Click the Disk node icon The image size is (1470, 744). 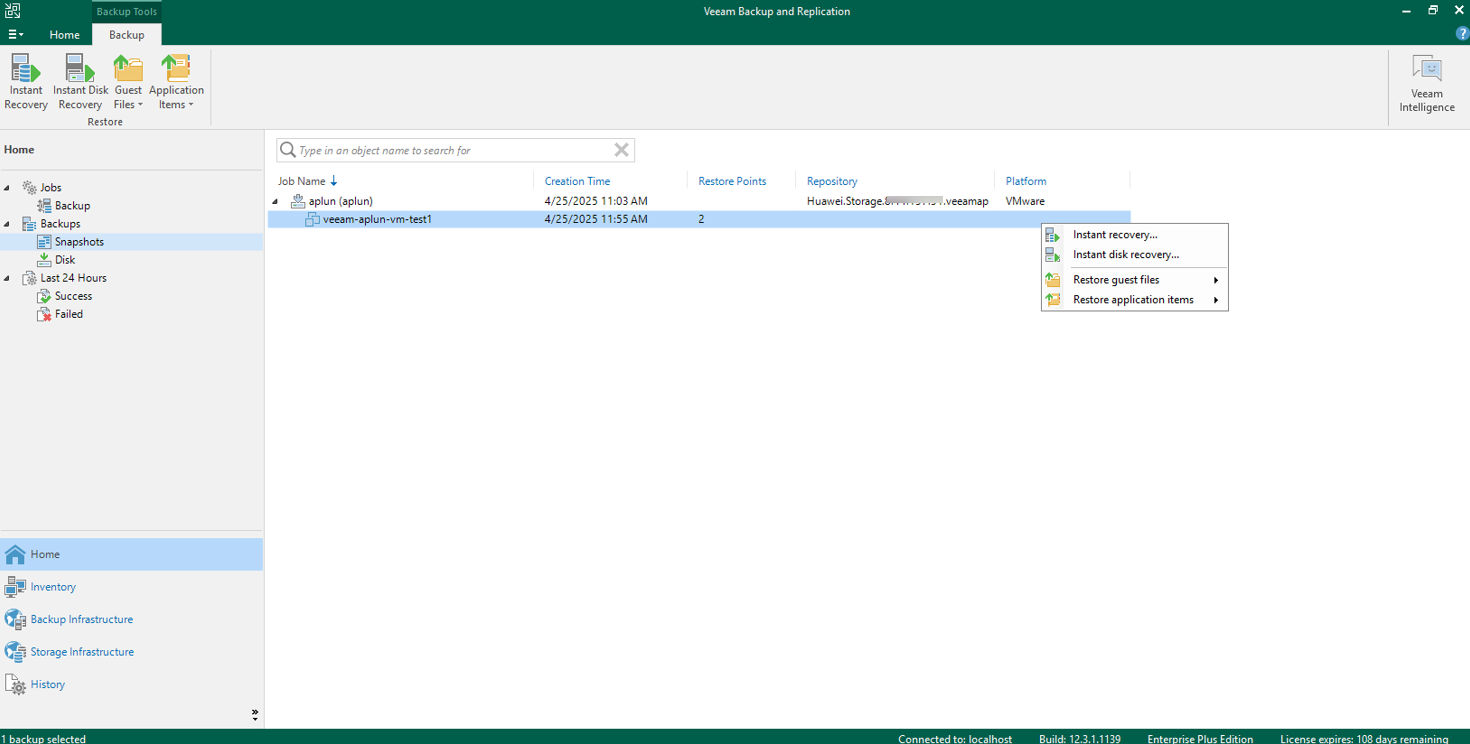point(44,260)
